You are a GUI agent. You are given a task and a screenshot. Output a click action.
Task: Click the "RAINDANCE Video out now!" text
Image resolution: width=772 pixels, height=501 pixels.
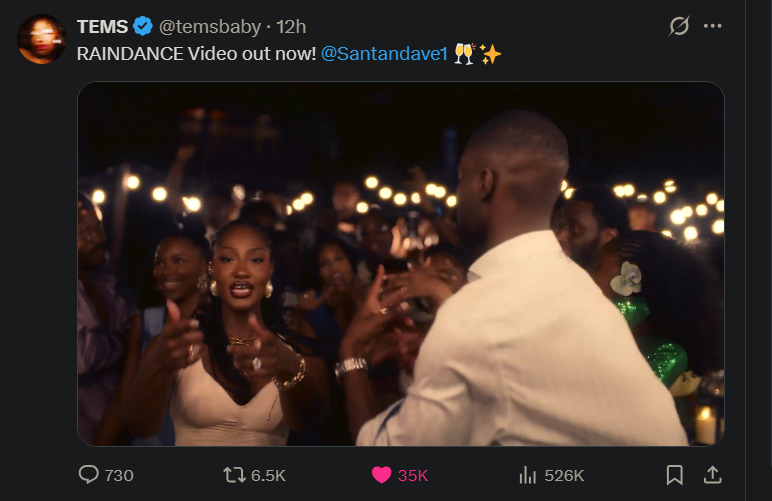196,53
